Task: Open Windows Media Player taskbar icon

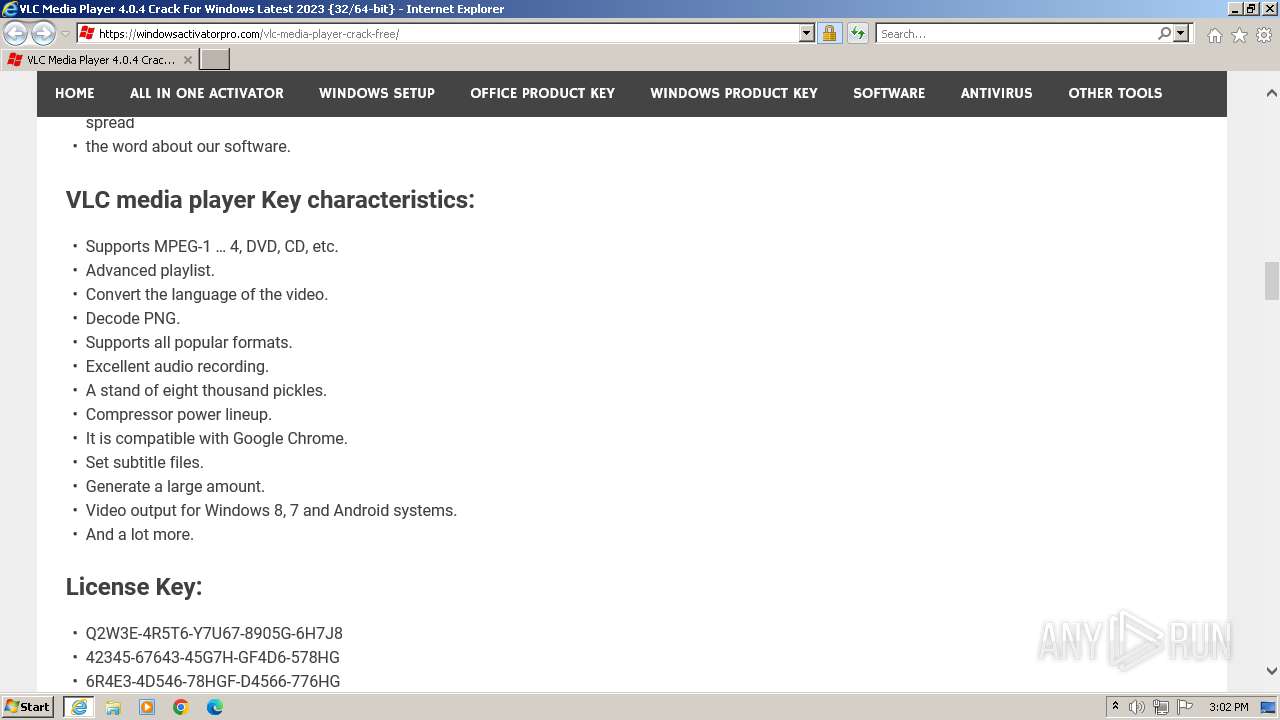Action: (147, 707)
